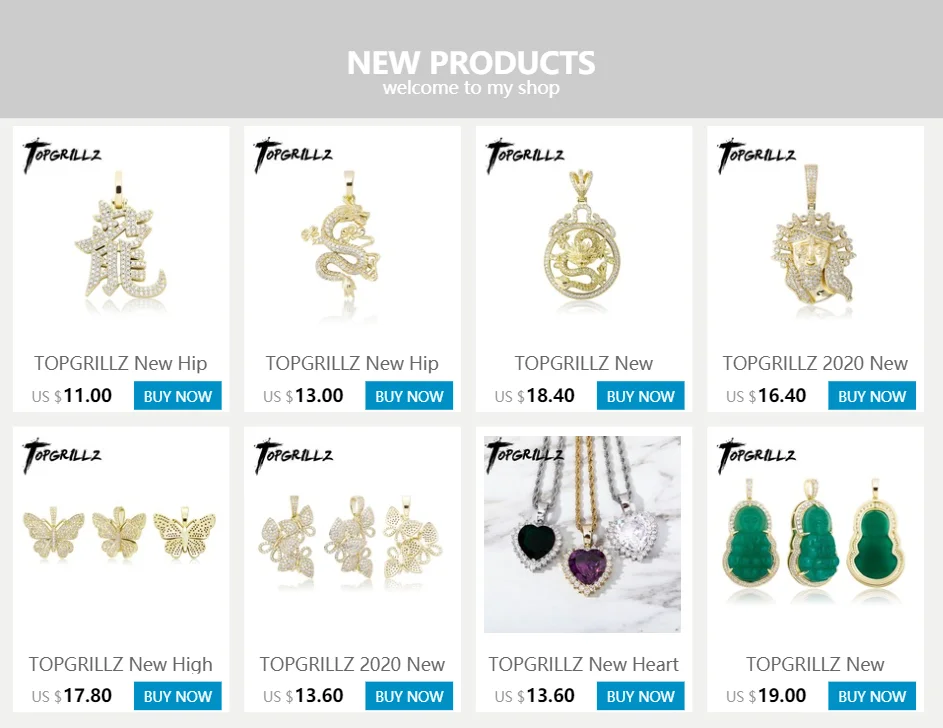Open the TOPGRILLZ New Heart product title
This screenshot has height=728, width=943.
click(x=583, y=664)
